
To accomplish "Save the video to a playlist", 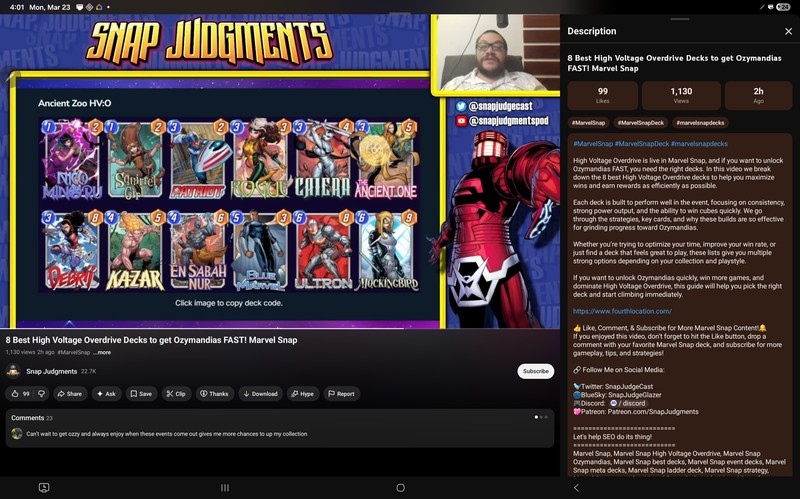I will pyautogui.click(x=141, y=393).
